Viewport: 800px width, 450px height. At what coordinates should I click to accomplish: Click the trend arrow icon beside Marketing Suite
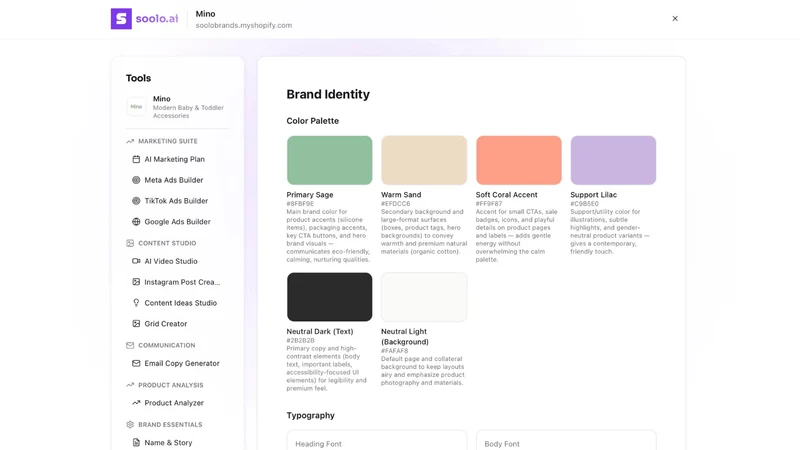(130, 141)
